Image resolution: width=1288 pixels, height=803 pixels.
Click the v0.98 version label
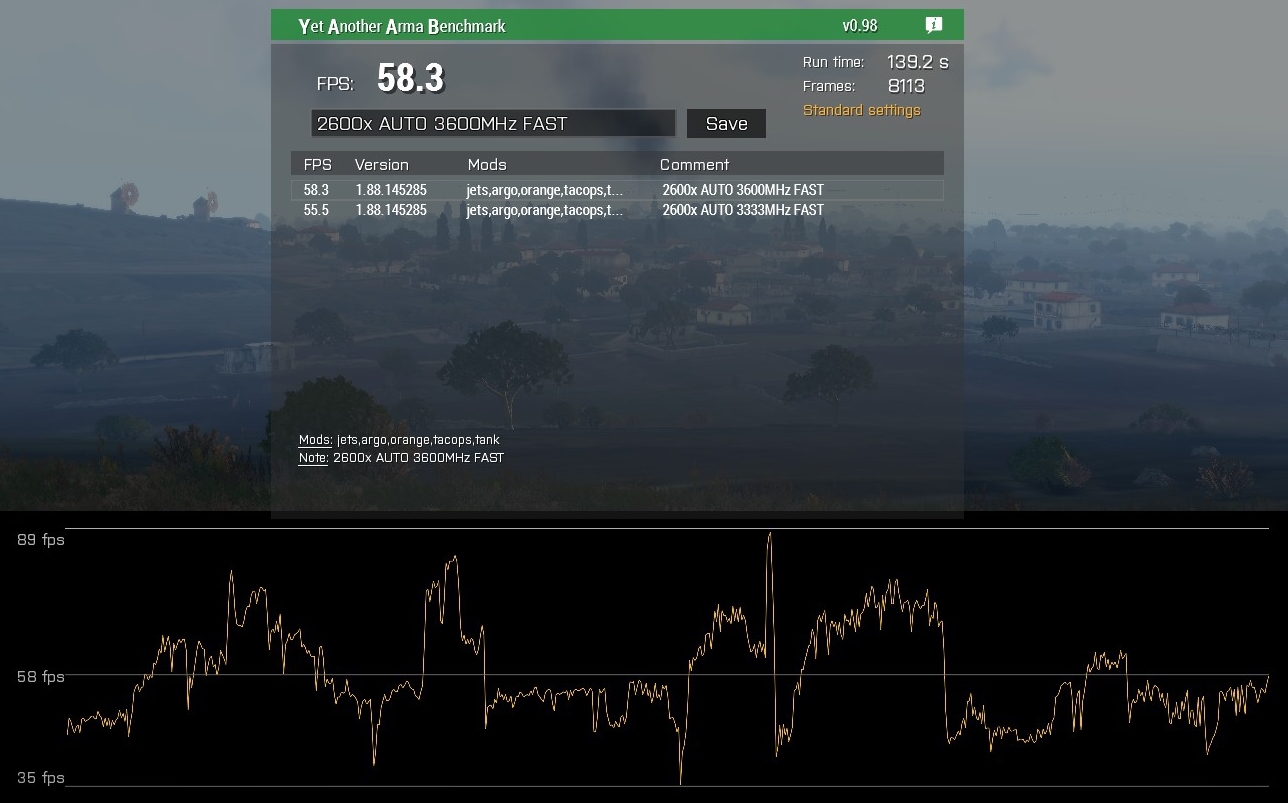click(860, 26)
